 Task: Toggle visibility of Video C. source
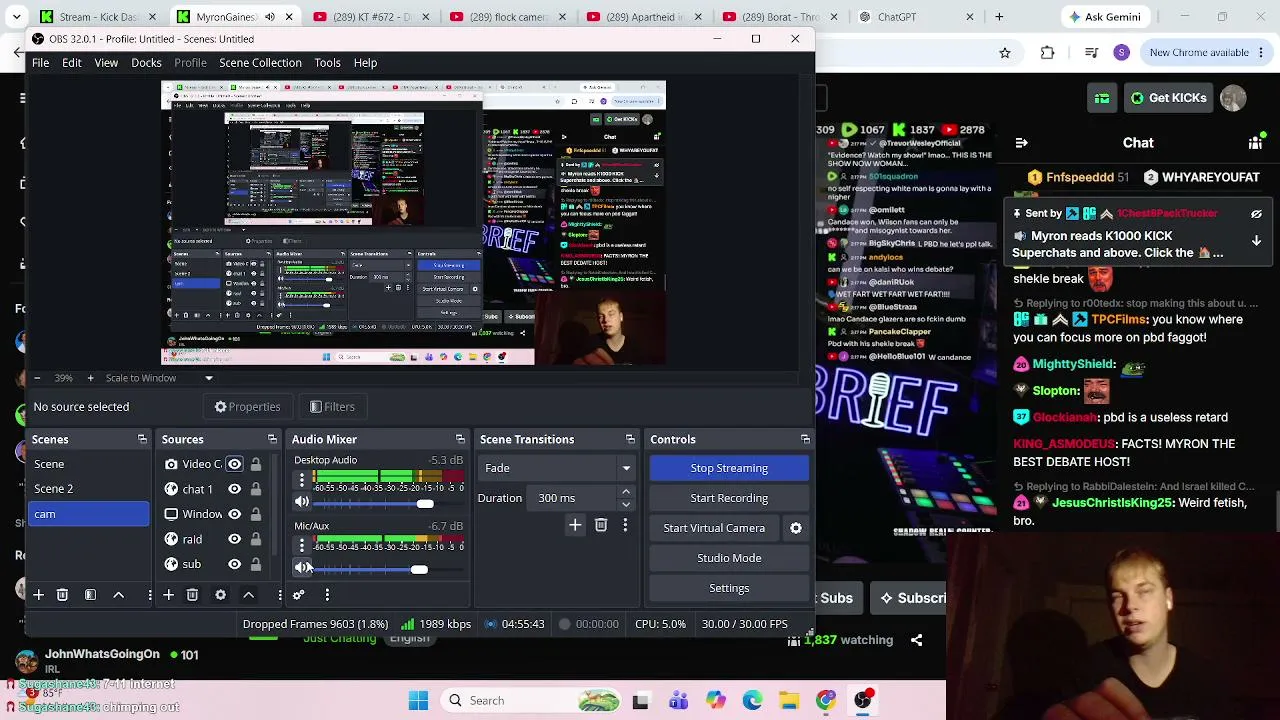click(x=234, y=464)
